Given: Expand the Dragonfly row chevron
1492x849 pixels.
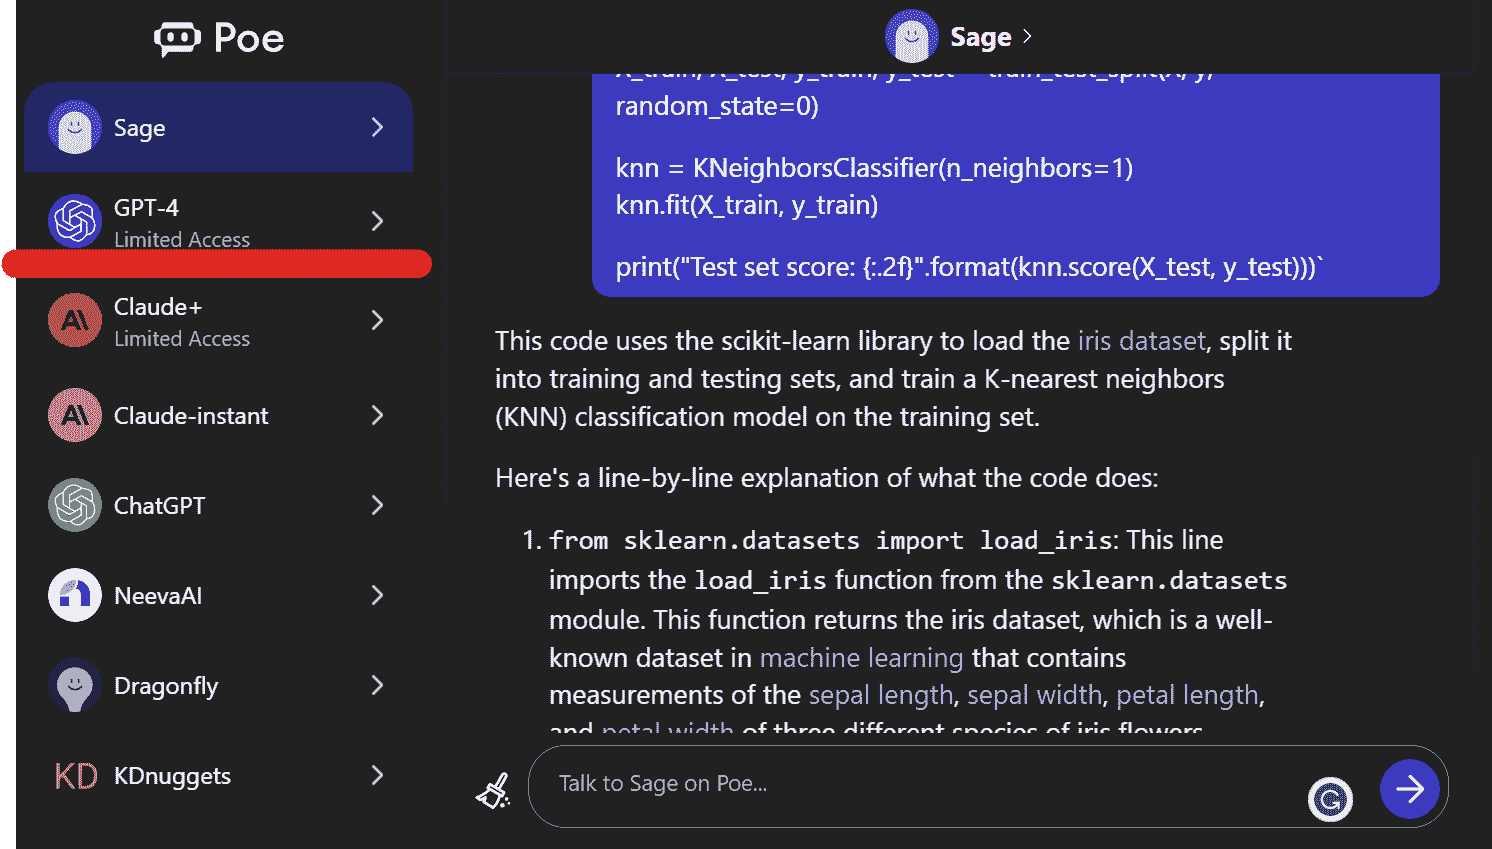Looking at the screenshot, I should click(x=377, y=685).
